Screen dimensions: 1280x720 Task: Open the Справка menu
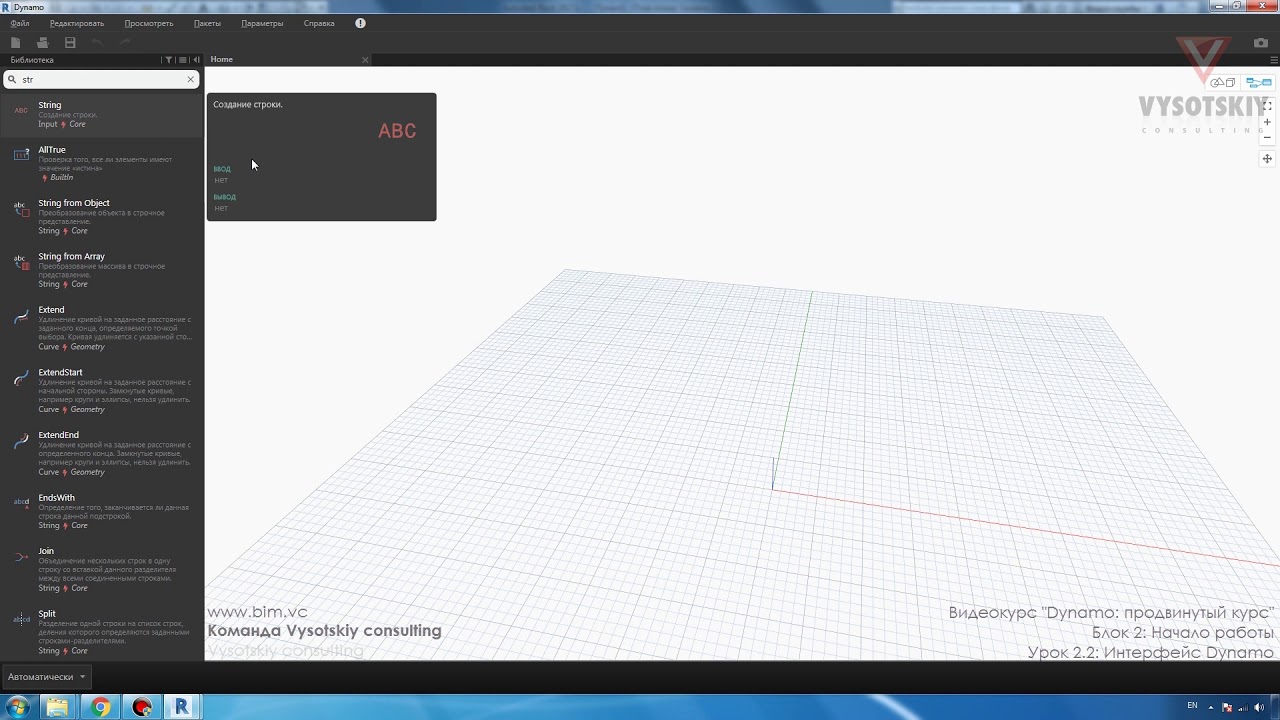click(x=319, y=23)
